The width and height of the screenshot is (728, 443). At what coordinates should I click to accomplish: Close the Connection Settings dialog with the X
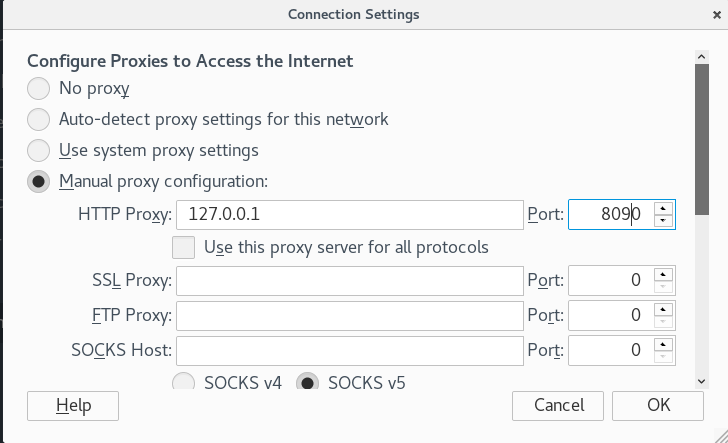[x=716, y=15]
